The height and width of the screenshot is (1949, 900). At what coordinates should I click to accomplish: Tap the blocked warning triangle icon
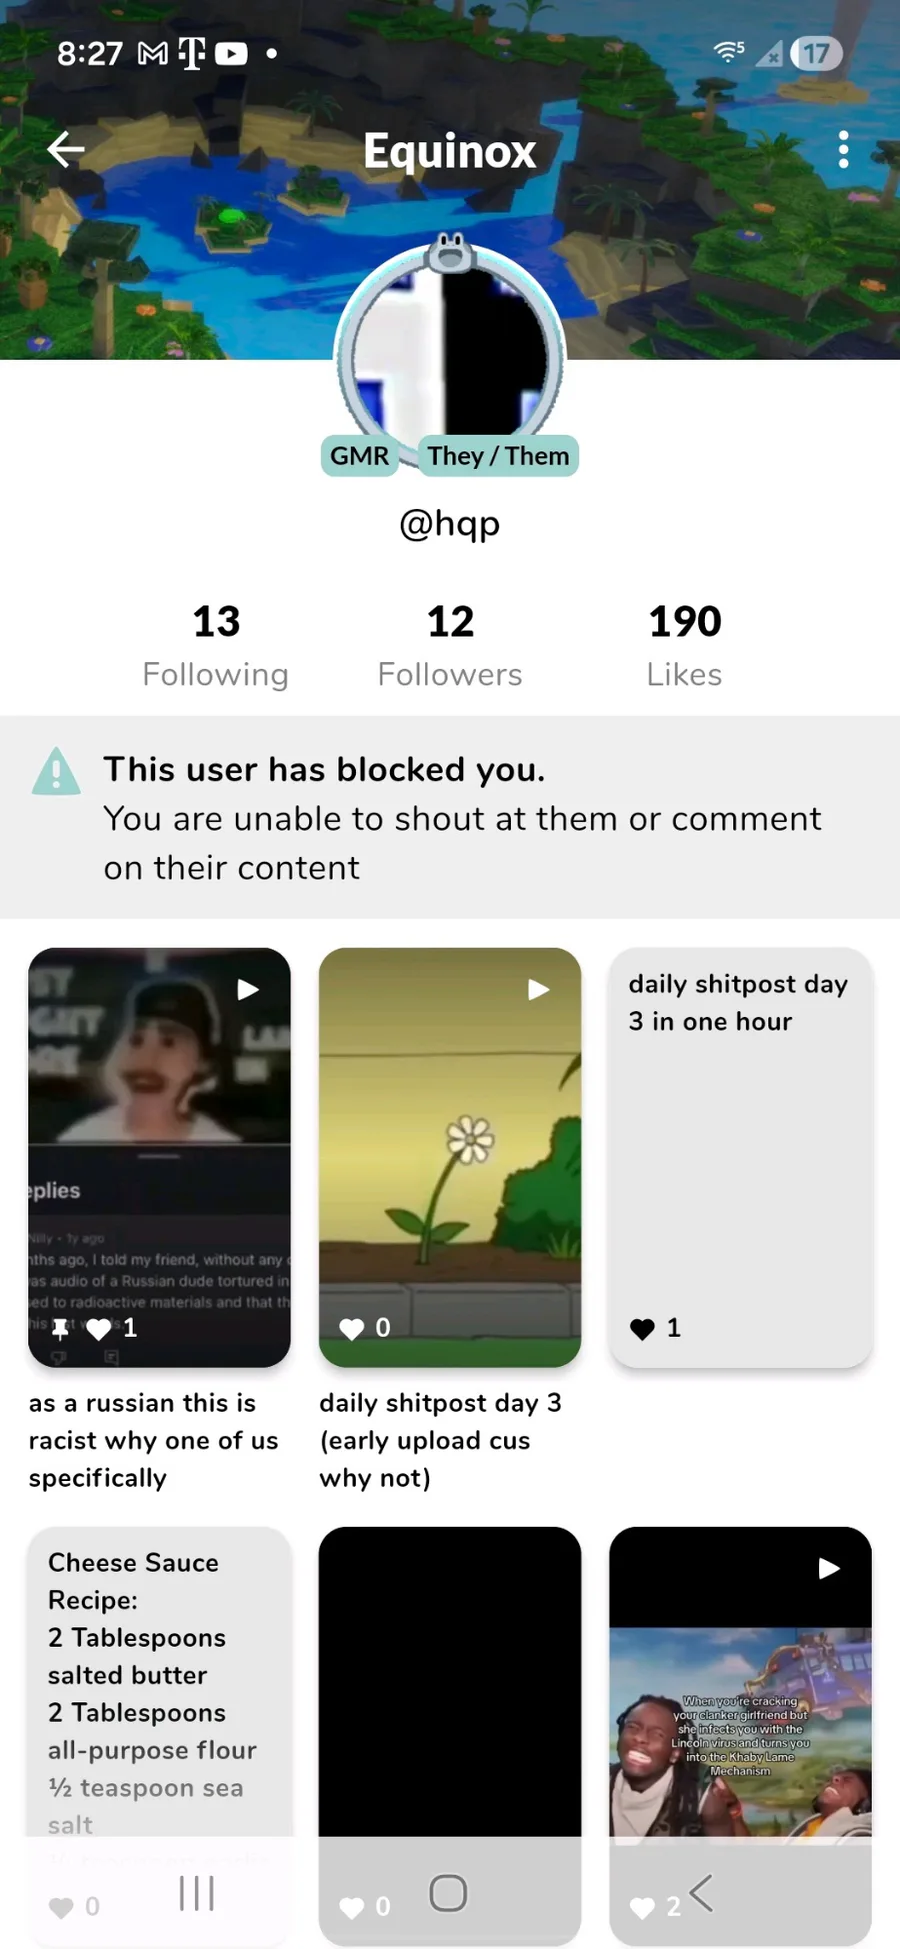tap(56, 772)
